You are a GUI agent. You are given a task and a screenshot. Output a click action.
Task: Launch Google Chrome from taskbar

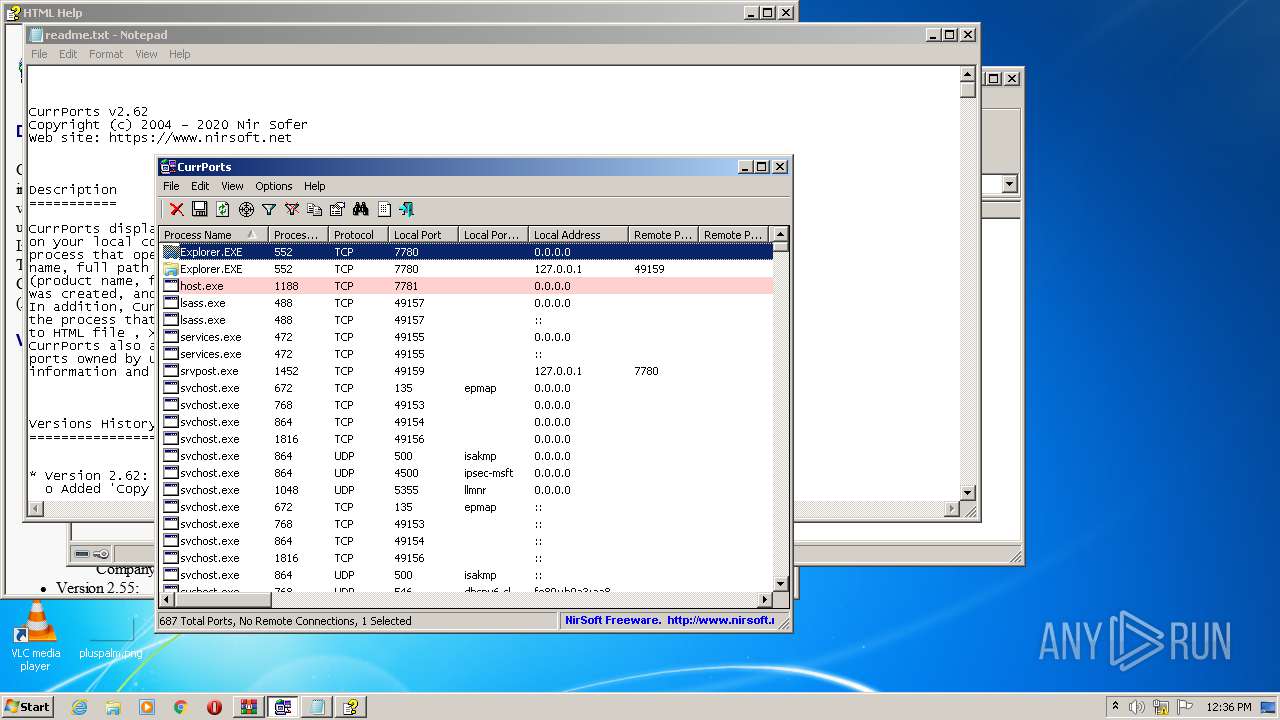tap(180, 707)
